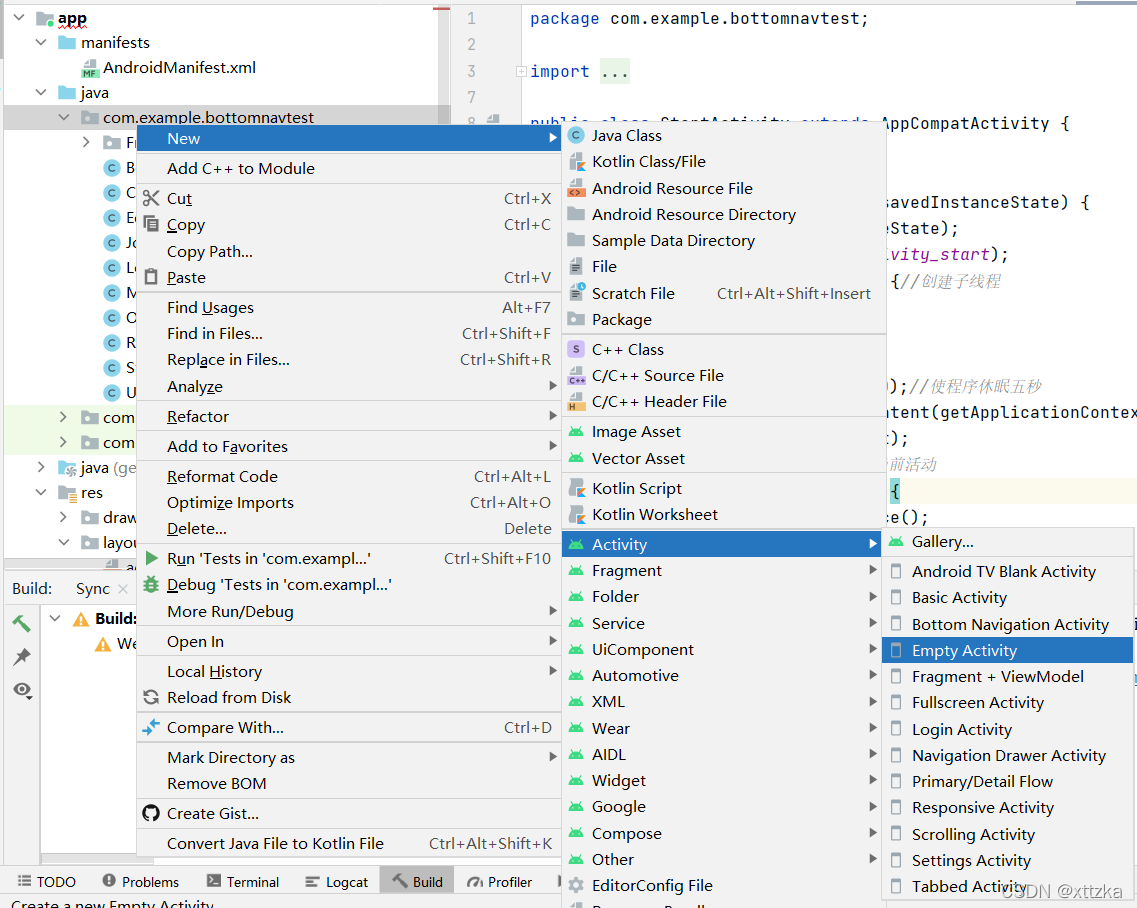1137x908 pixels.
Task: Click the green Run Tests arrow icon
Action: point(152,558)
